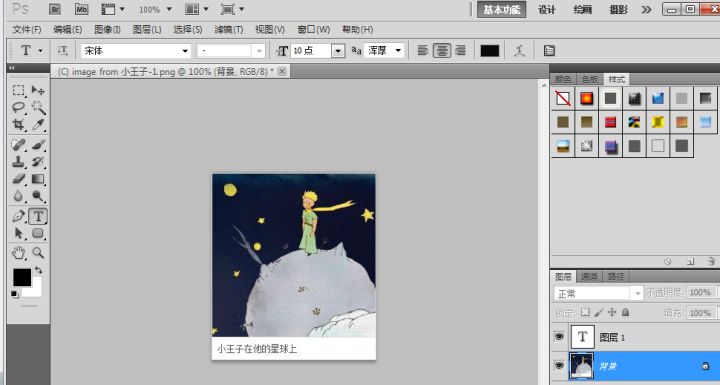The height and width of the screenshot is (385, 720).
Task: Switch to the 色板 tab
Action: coord(590,79)
